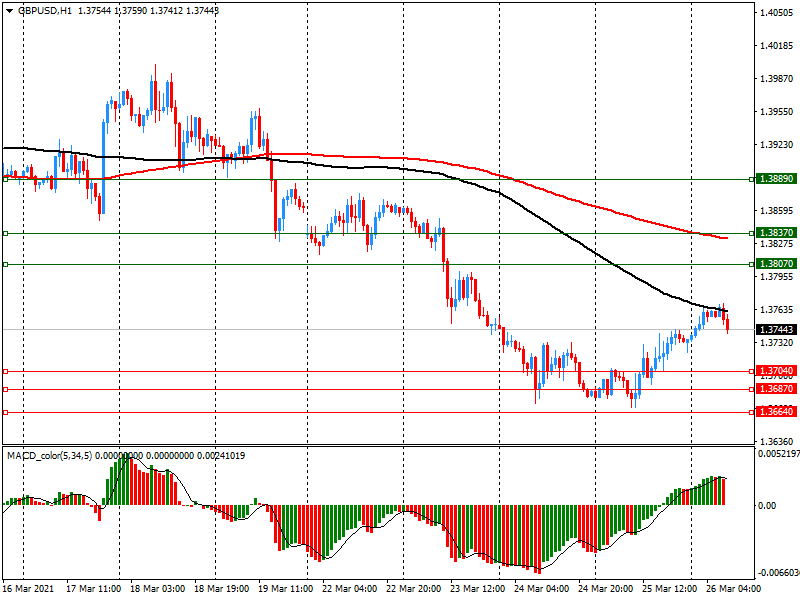Click the -0.006603 MACD scale value

pyautogui.click(x=779, y=573)
